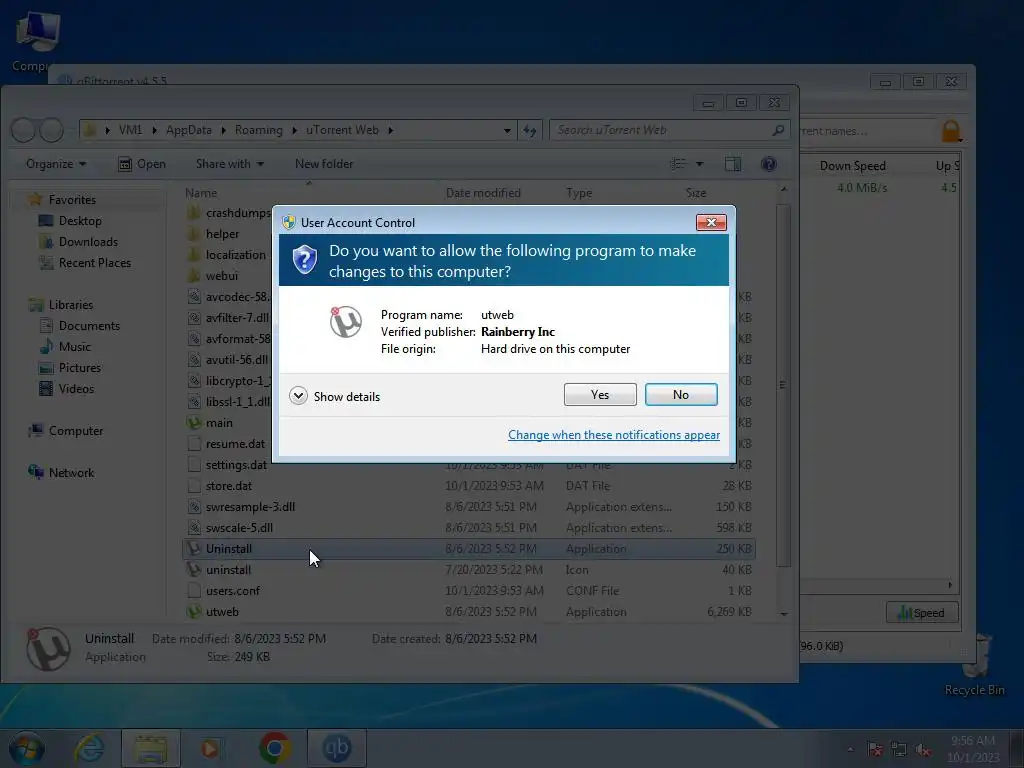Screen dimensions: 1024x768
Task: Click the Action Center flag tray icon
Action: point(874,749)
